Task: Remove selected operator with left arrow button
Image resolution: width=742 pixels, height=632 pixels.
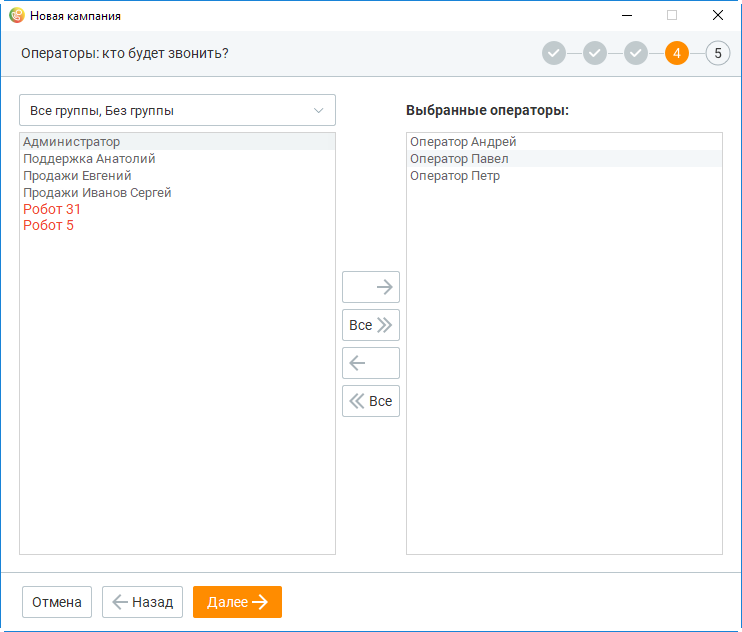Action: (371, 363)
